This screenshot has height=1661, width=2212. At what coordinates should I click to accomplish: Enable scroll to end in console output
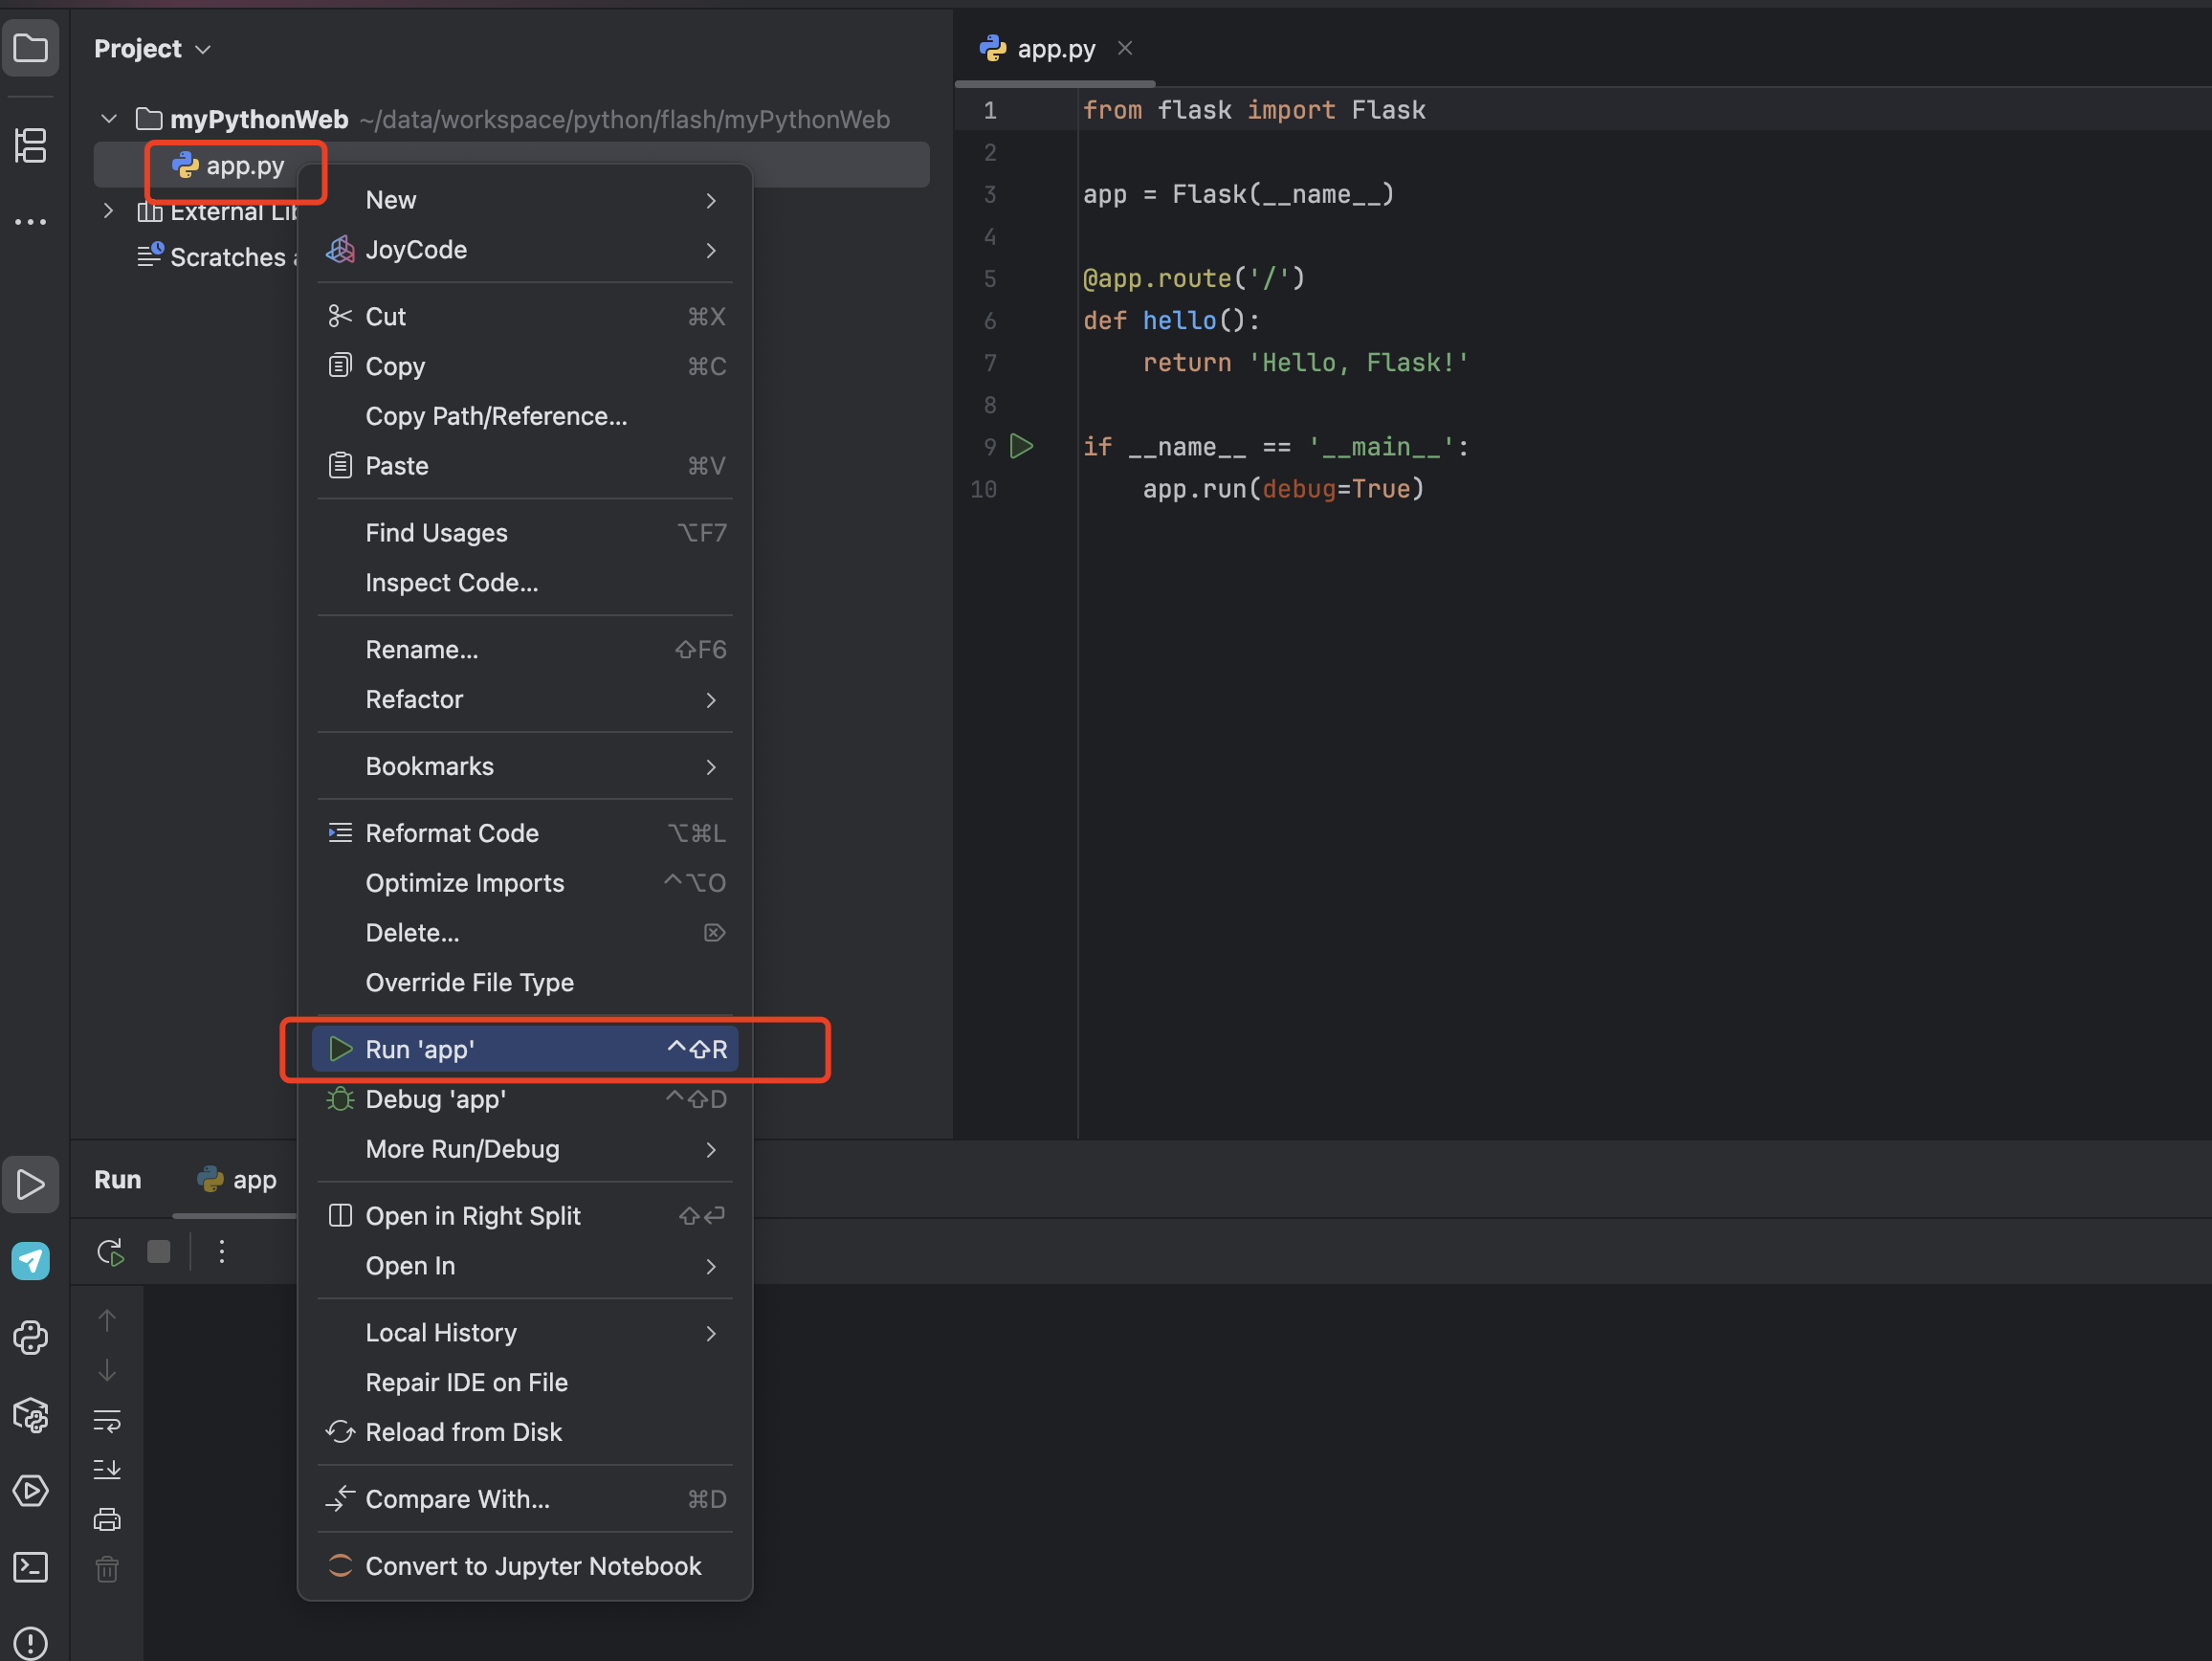(107, 1468)
